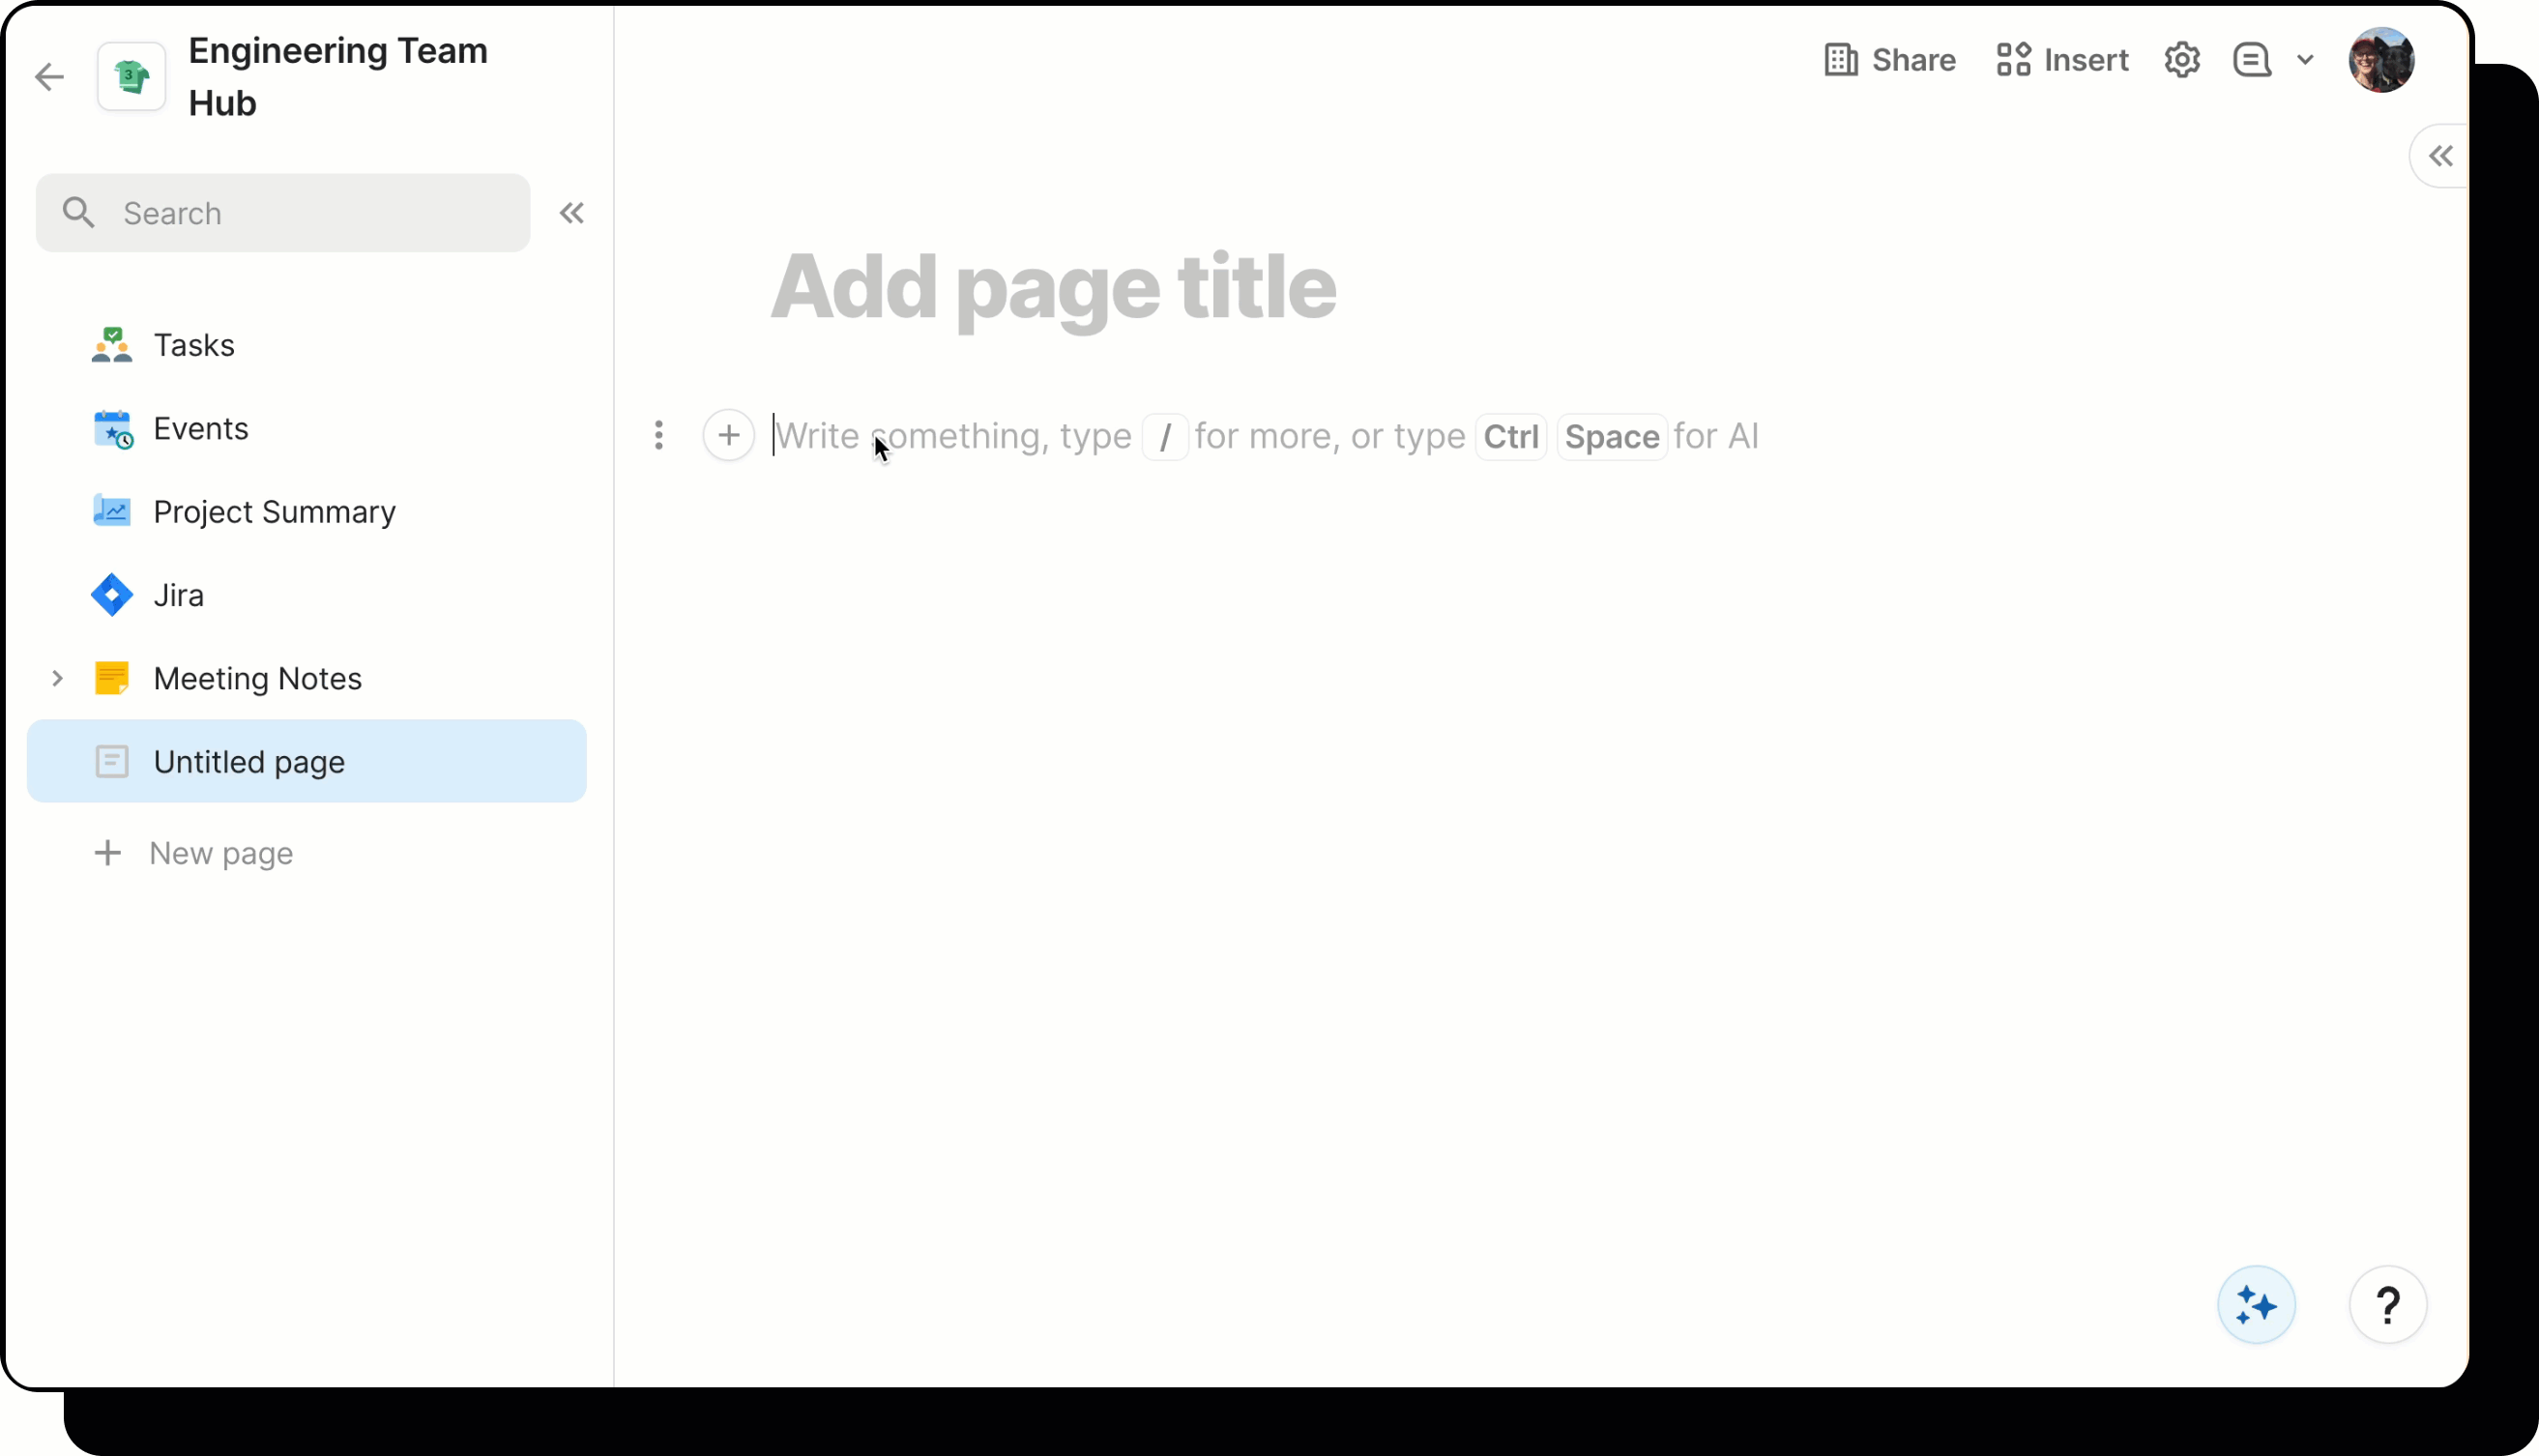Select the Events page

point(200,428)
